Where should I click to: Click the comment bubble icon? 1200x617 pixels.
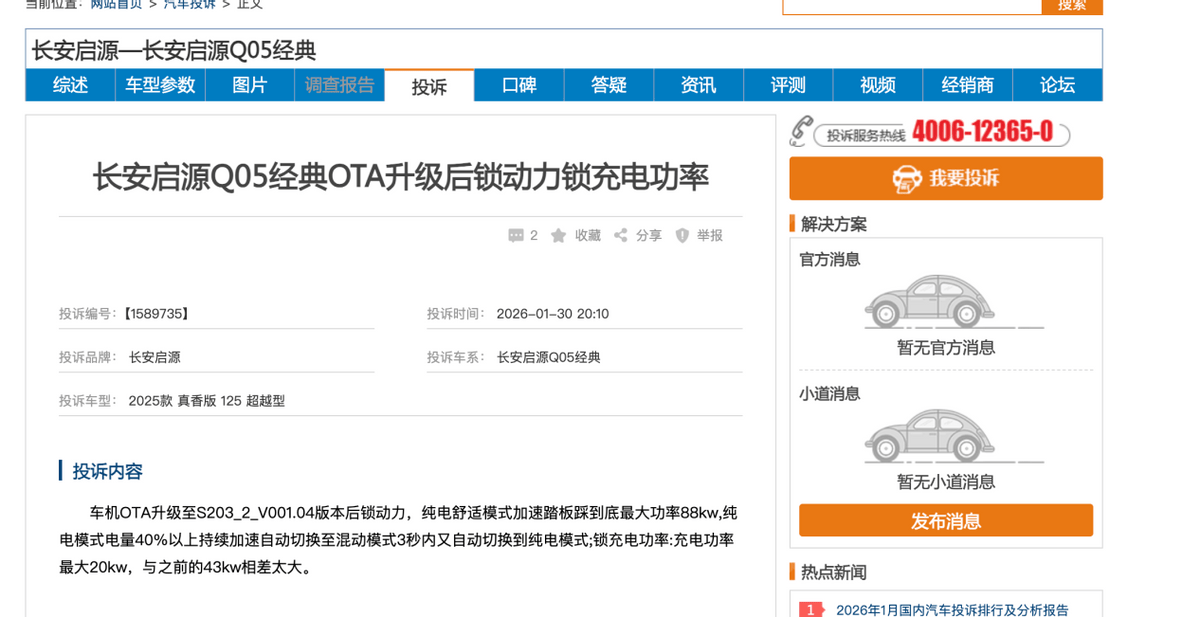[x=516, y=236]
